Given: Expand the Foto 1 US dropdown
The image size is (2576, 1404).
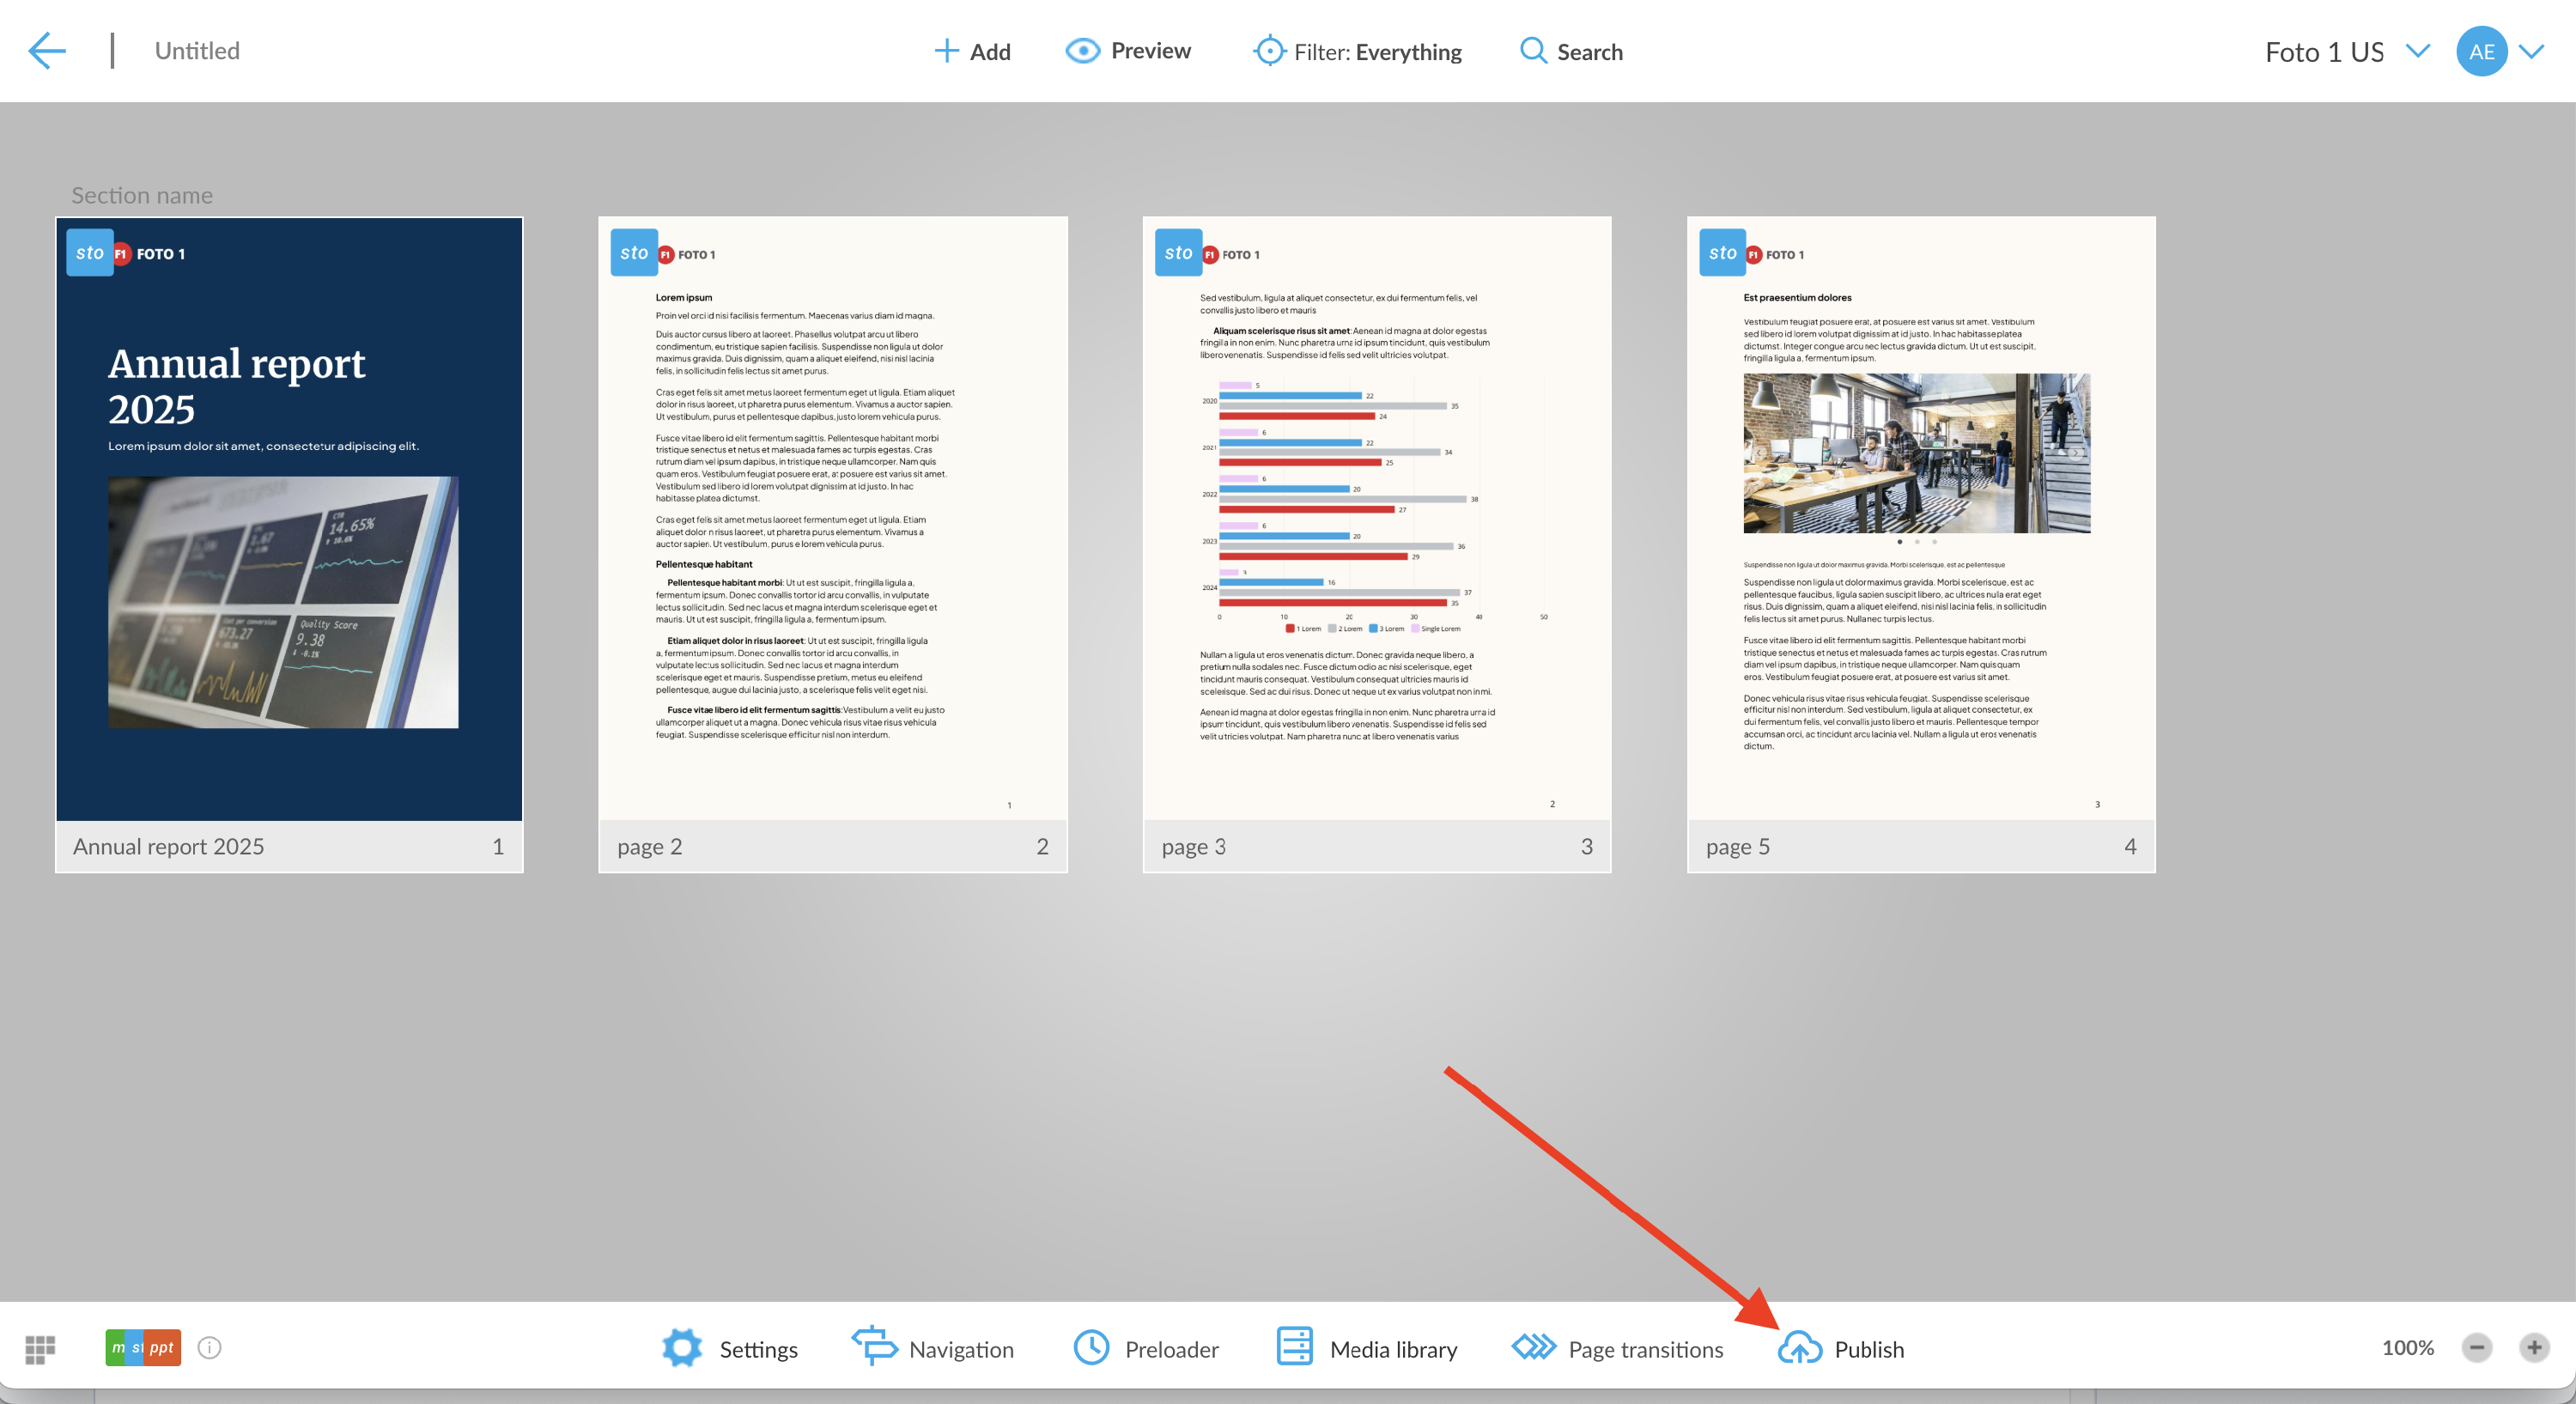Looking at the screenshot, I should (x=2417, y=51).
